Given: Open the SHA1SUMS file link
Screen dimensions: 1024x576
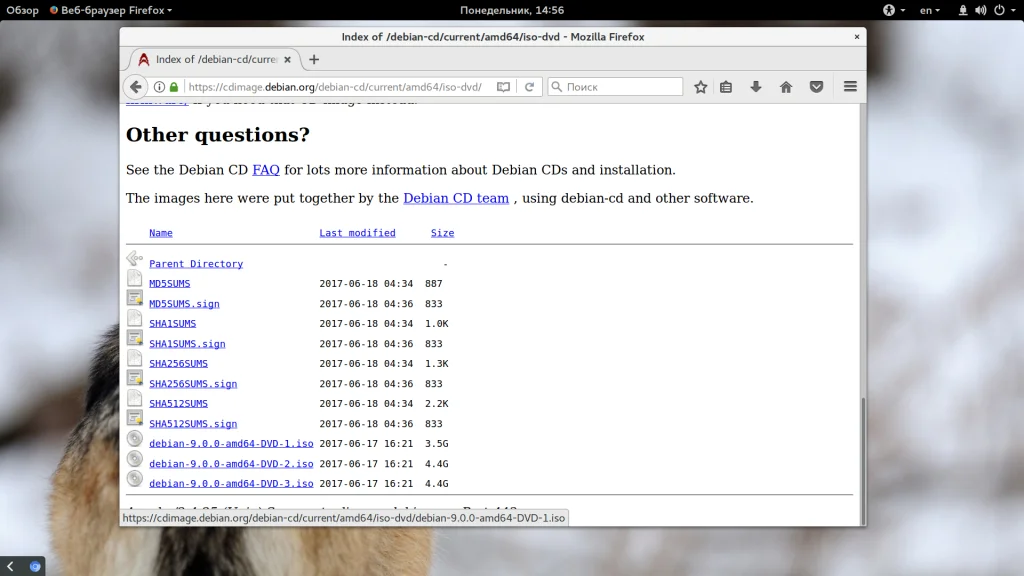Looking at the screenshot, I should coord(172,323).
